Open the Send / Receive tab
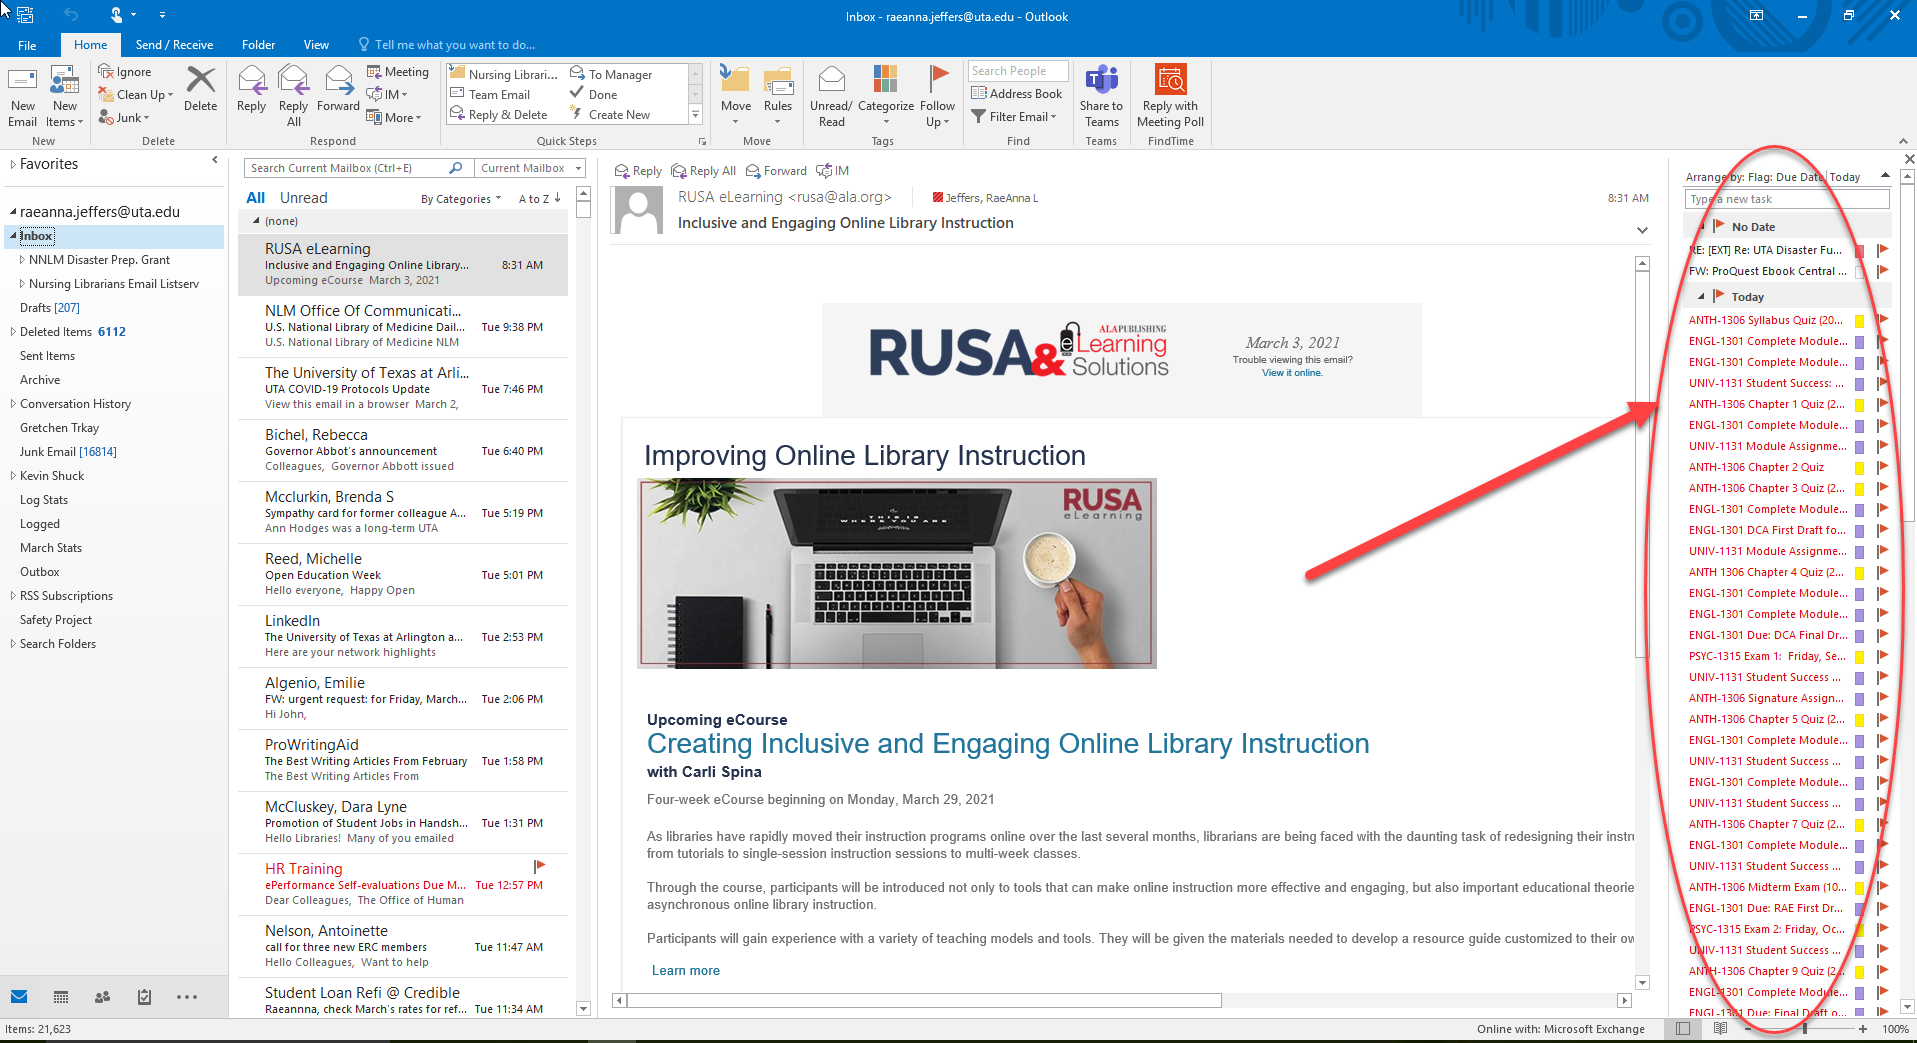Viewport: 1917px width, 1043px height. click(174, 45)
